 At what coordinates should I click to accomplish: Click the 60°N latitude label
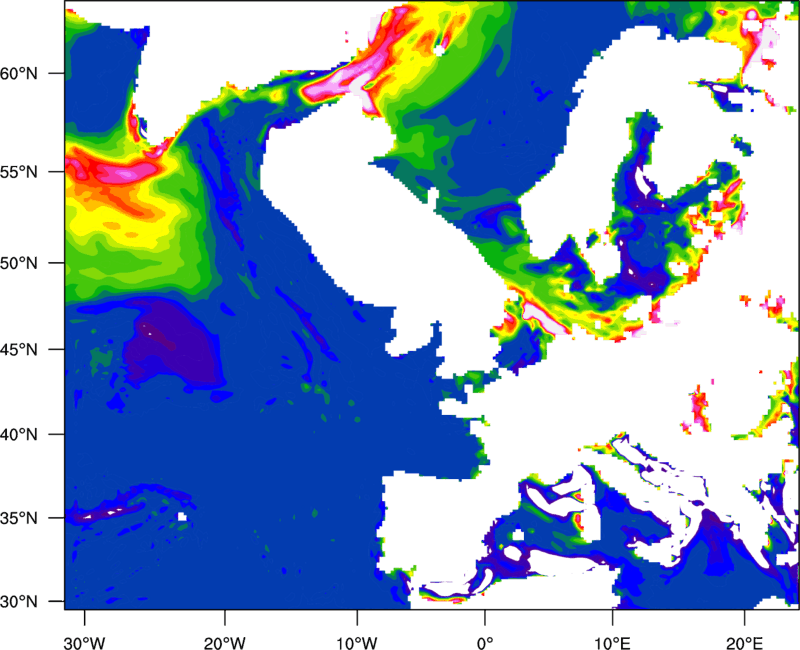tap(19, 73)
